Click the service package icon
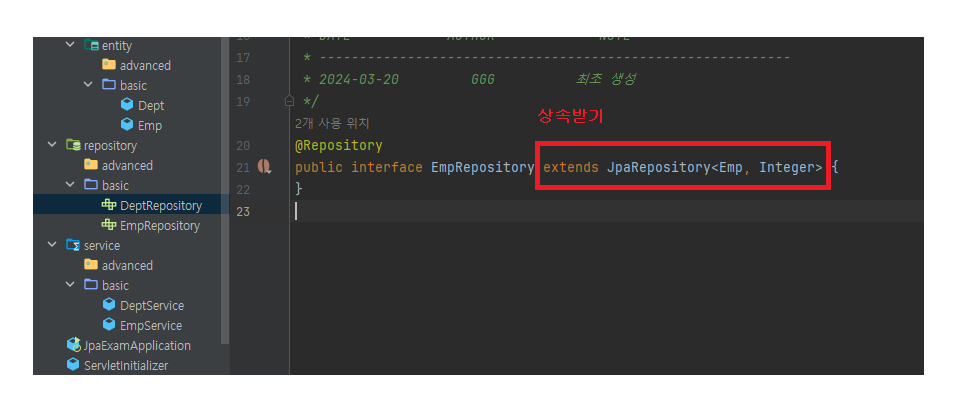This screenshot has height=415, width=960. point(73,245)
